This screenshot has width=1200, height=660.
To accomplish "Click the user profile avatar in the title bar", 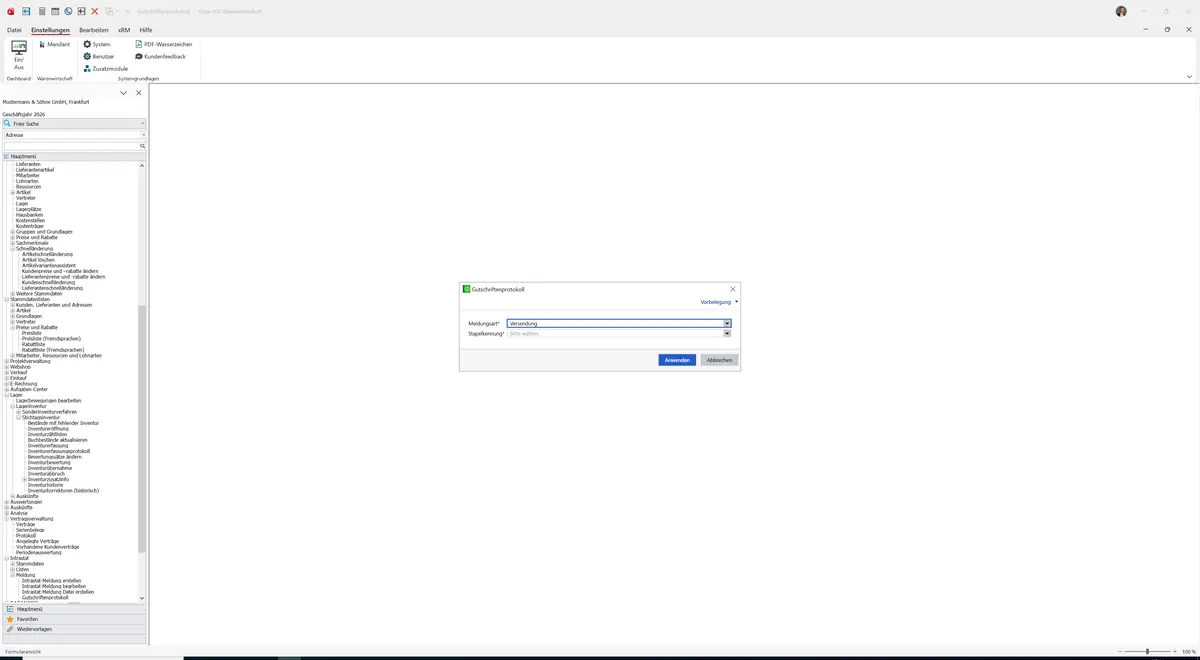I will tap(1121, 11).
